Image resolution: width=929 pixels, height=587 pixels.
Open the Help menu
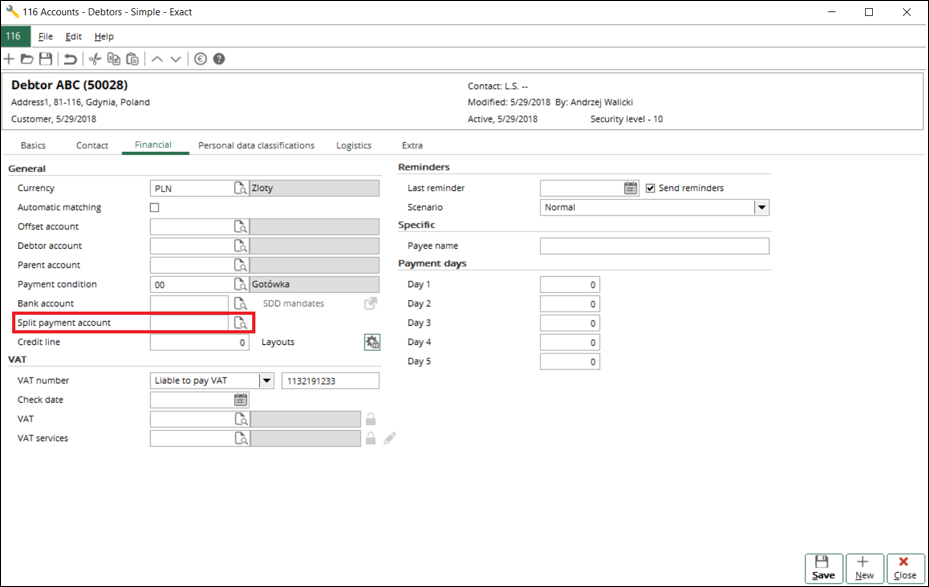click(104, 37)
